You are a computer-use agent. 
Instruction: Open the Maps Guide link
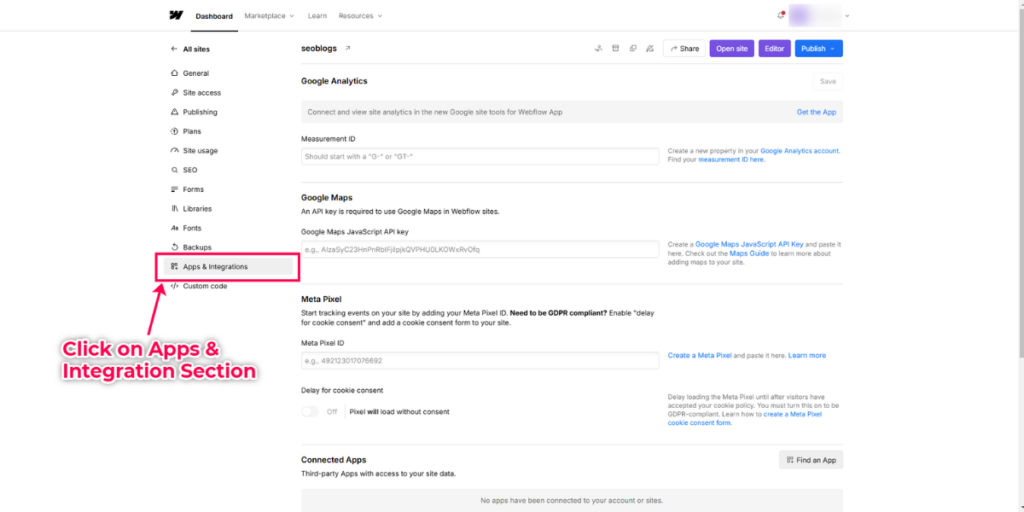(x=751, y=253)
